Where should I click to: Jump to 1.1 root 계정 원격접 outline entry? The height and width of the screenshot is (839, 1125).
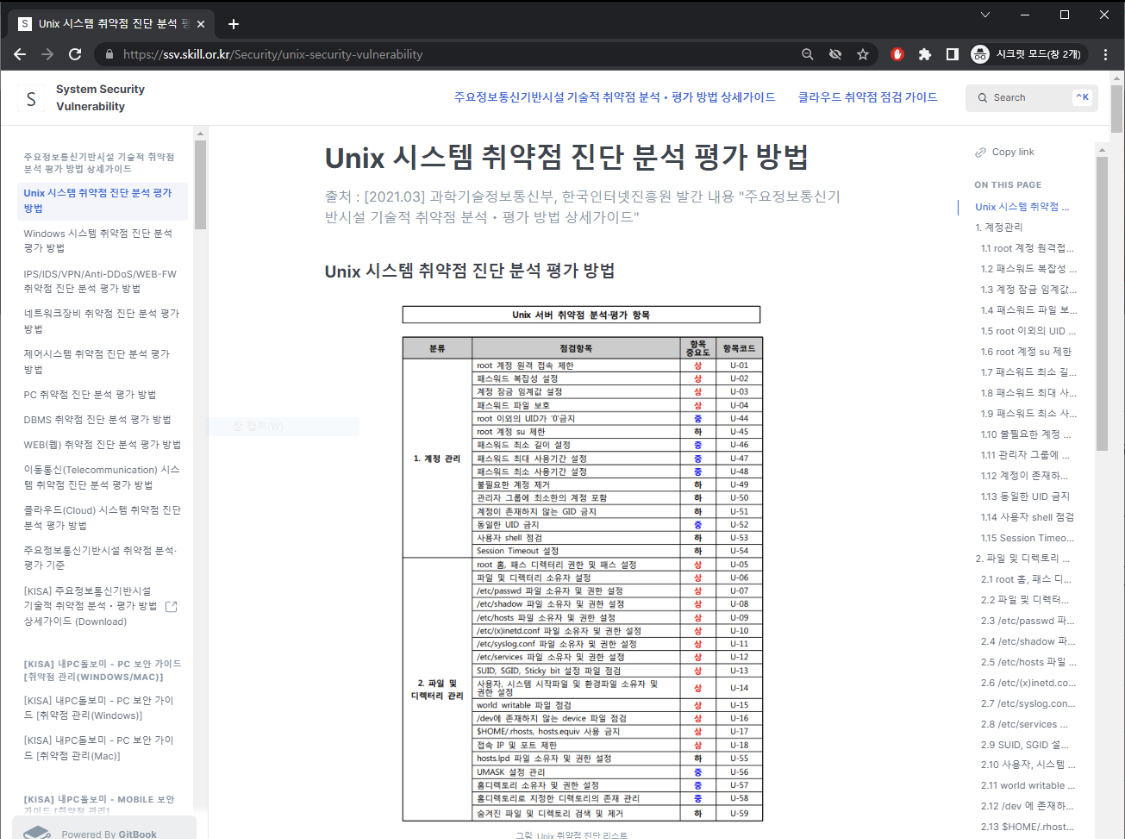[1027, 248]
